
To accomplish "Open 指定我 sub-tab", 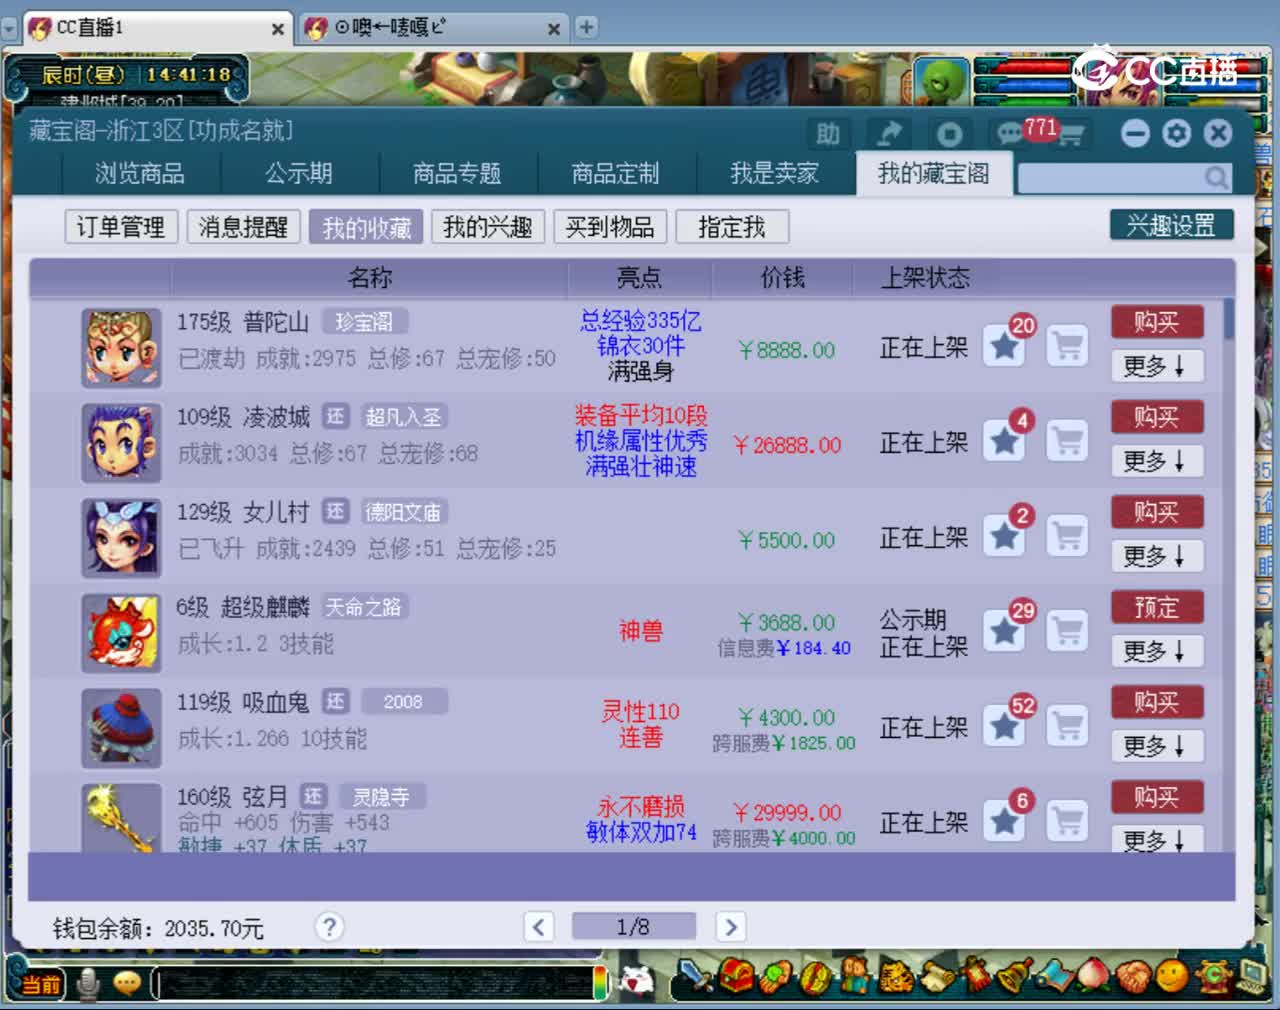I will click(732, 227).
